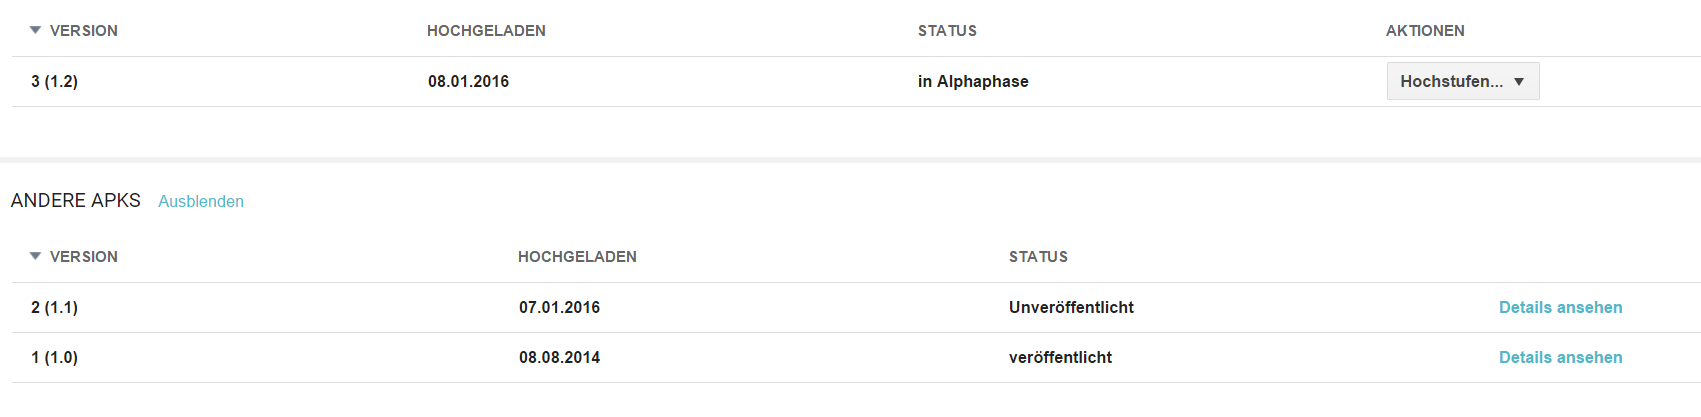Screen dimensions: 1701x417
Task: Click HOCHGELADEN header in the Andere APKs table
Action: [577, 257]
